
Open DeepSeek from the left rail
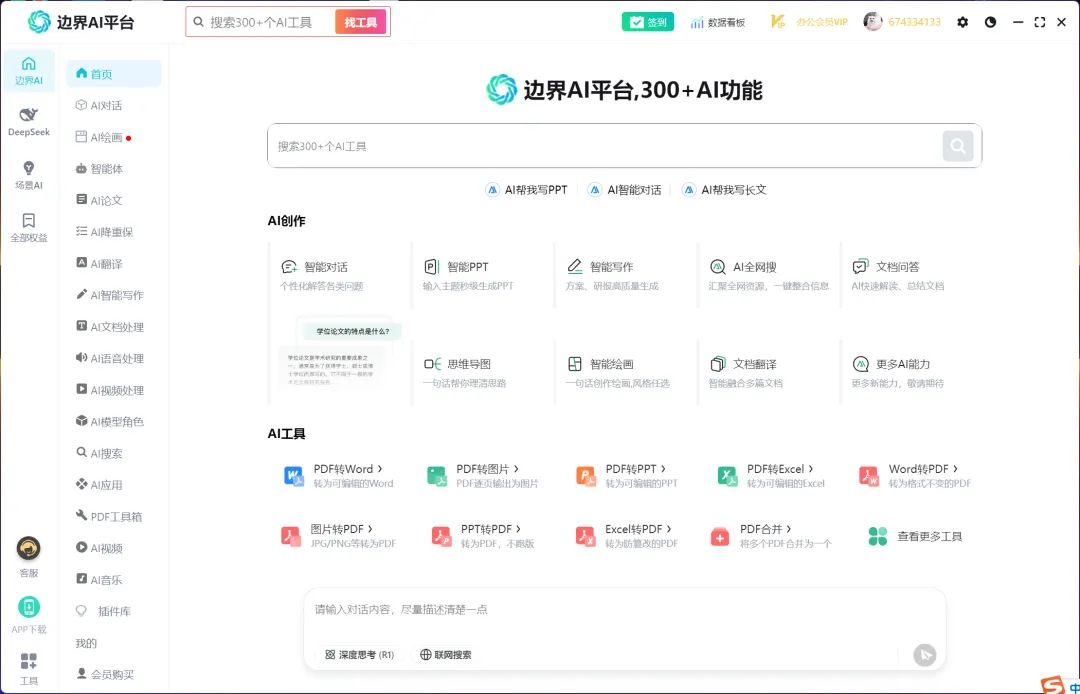28,122
